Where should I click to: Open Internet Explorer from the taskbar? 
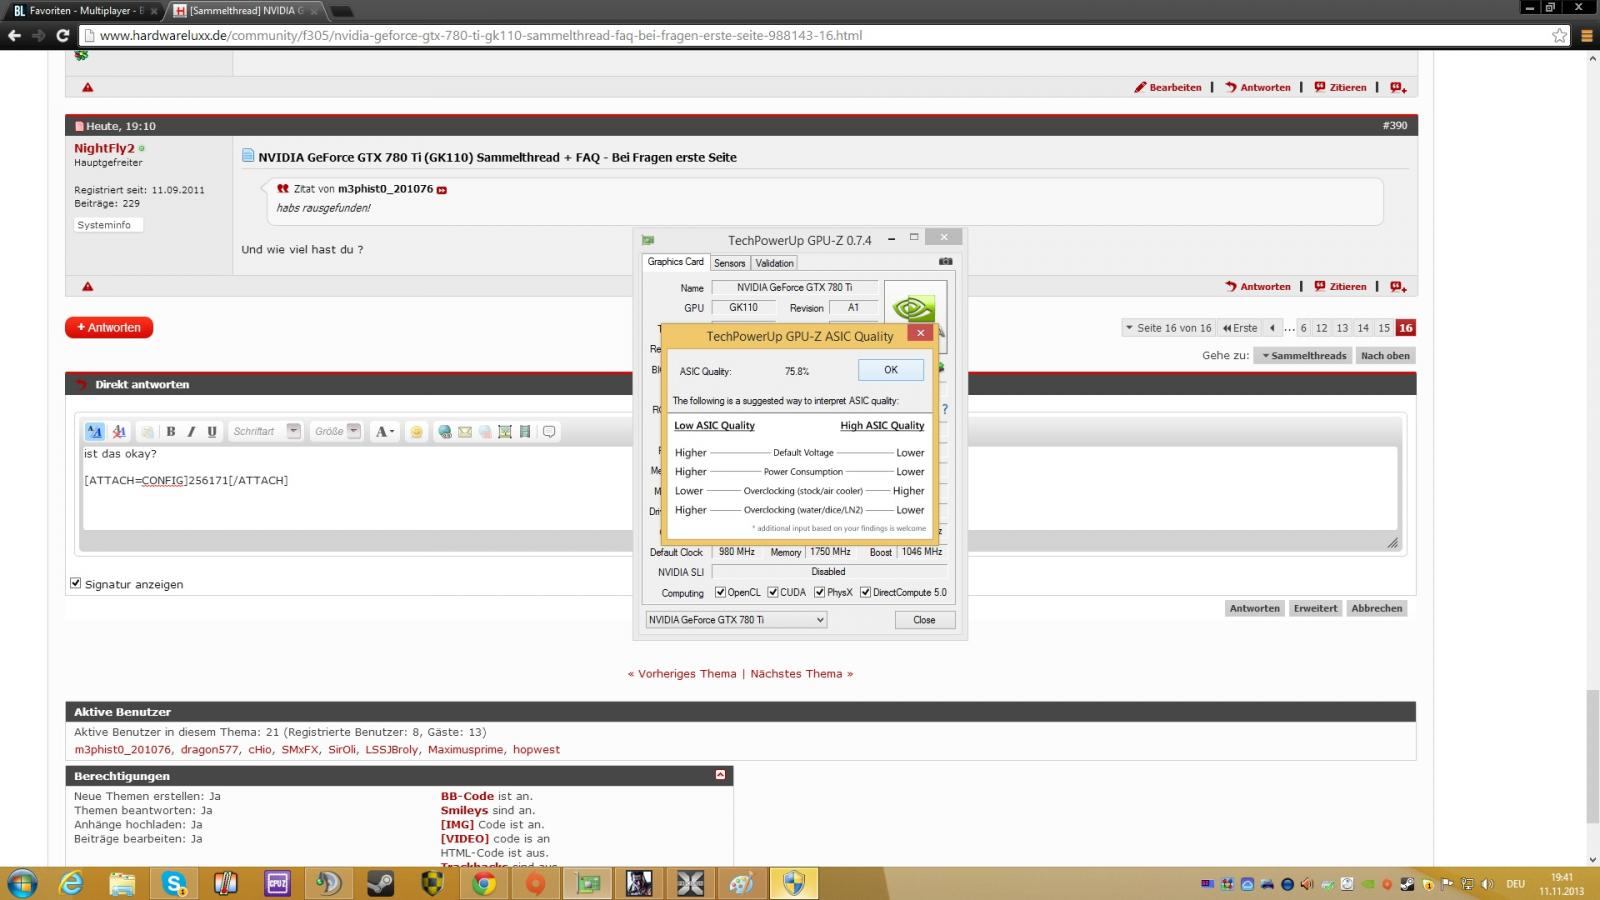click(x=71, y=883)
